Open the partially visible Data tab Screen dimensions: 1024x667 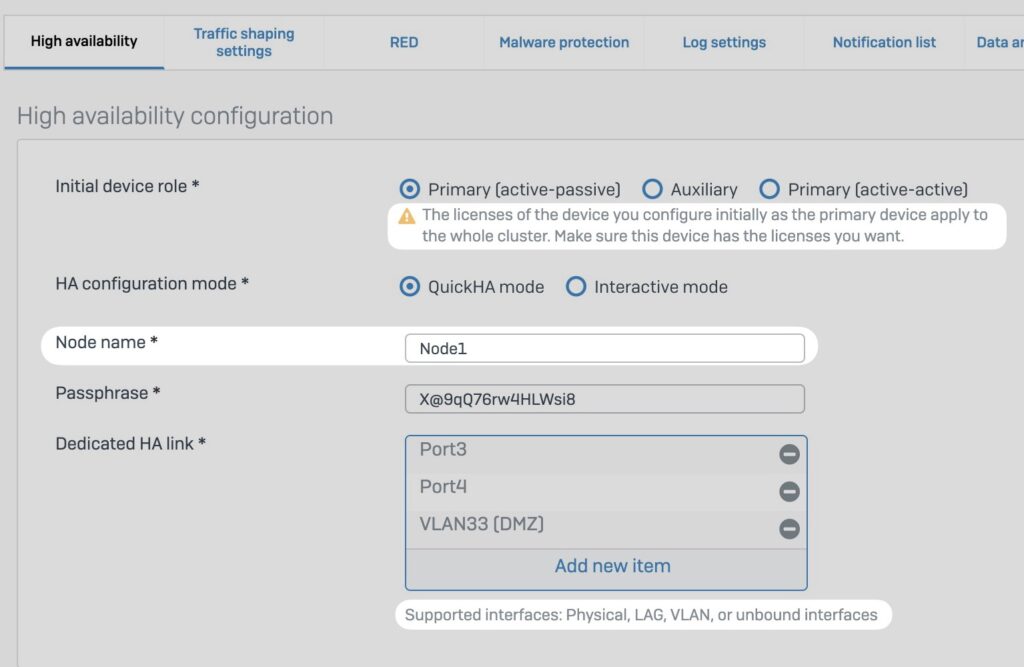[x=998, y=42]
